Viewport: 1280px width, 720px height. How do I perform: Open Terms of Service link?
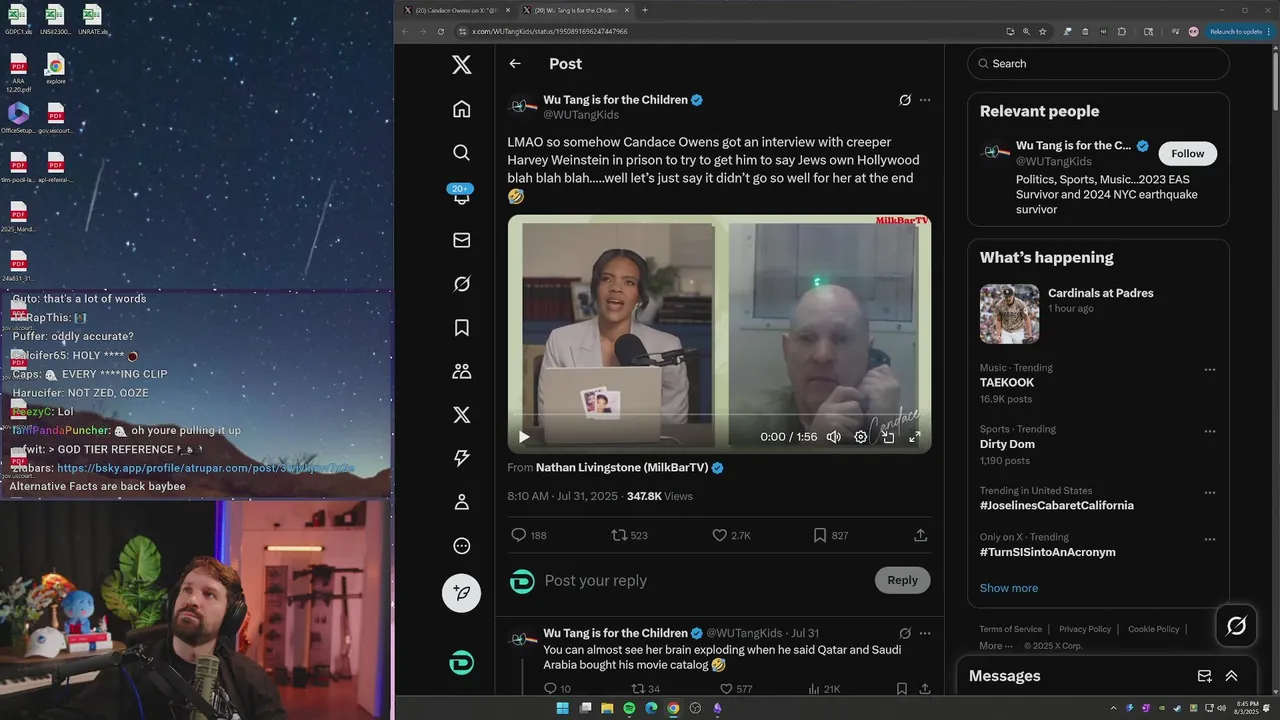pyautogui.click(x=1010, y=629)
